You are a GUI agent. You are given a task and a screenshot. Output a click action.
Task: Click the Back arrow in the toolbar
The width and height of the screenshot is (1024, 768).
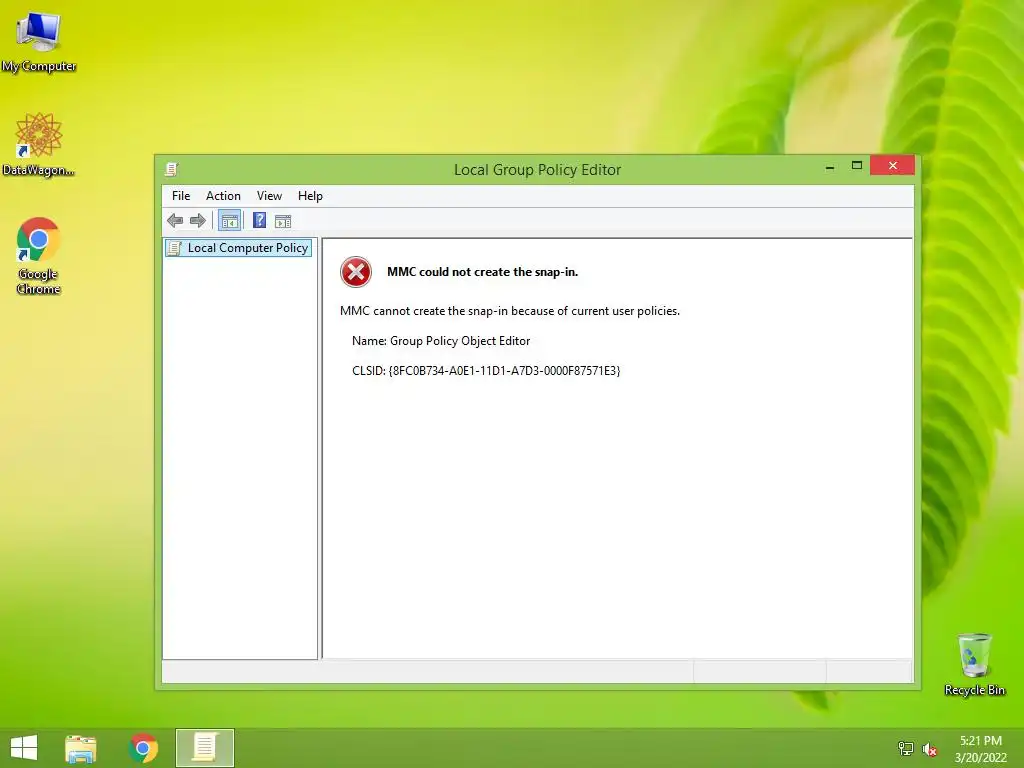[x=175, y=221]
